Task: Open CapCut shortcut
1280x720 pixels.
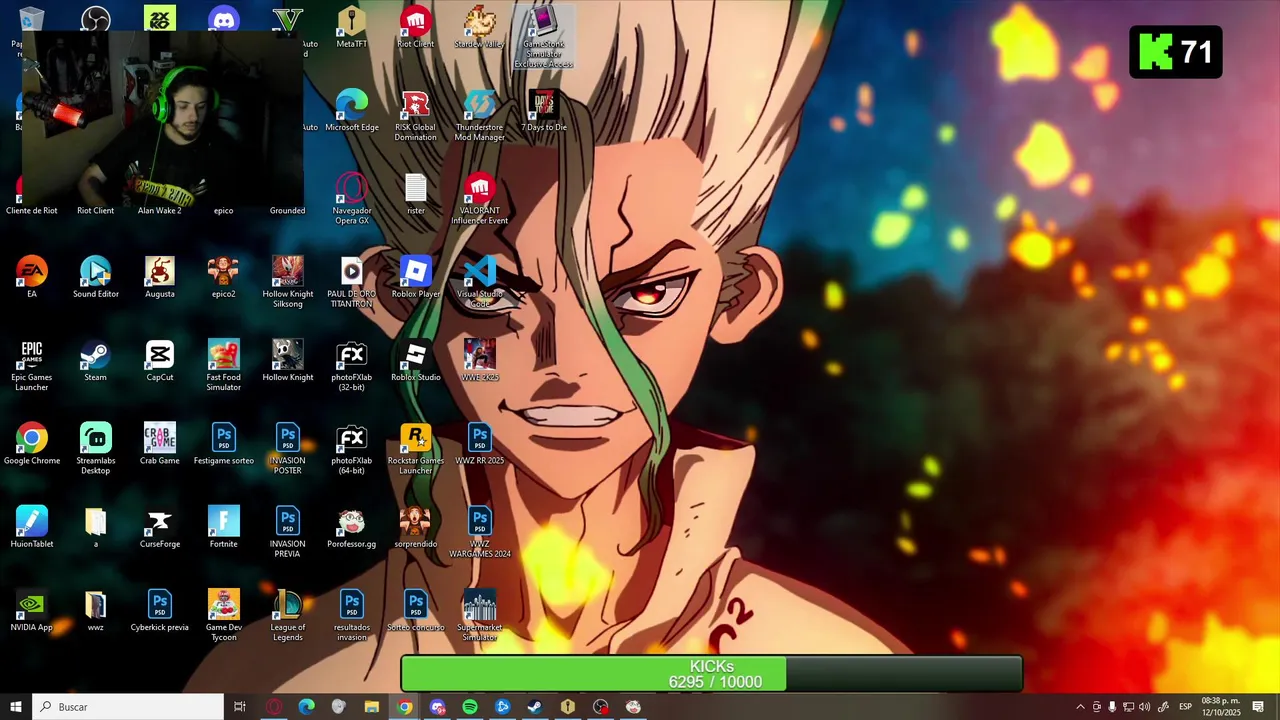Action: point(160,361)
